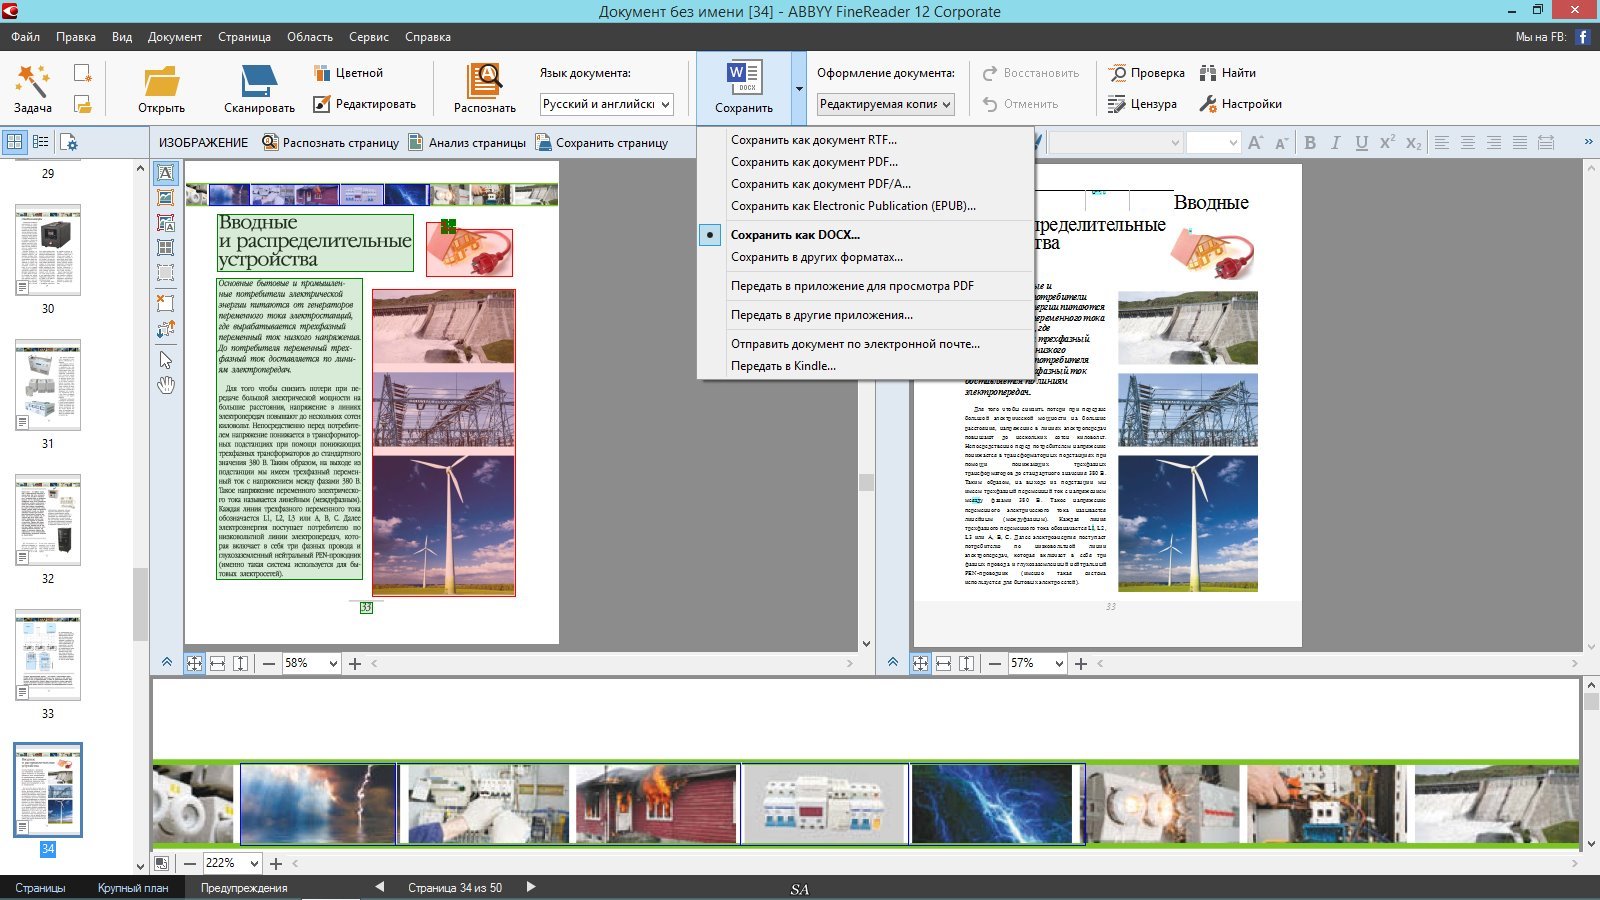Open the Сервис menu
1600x900 pixels.
click(368, 37)
